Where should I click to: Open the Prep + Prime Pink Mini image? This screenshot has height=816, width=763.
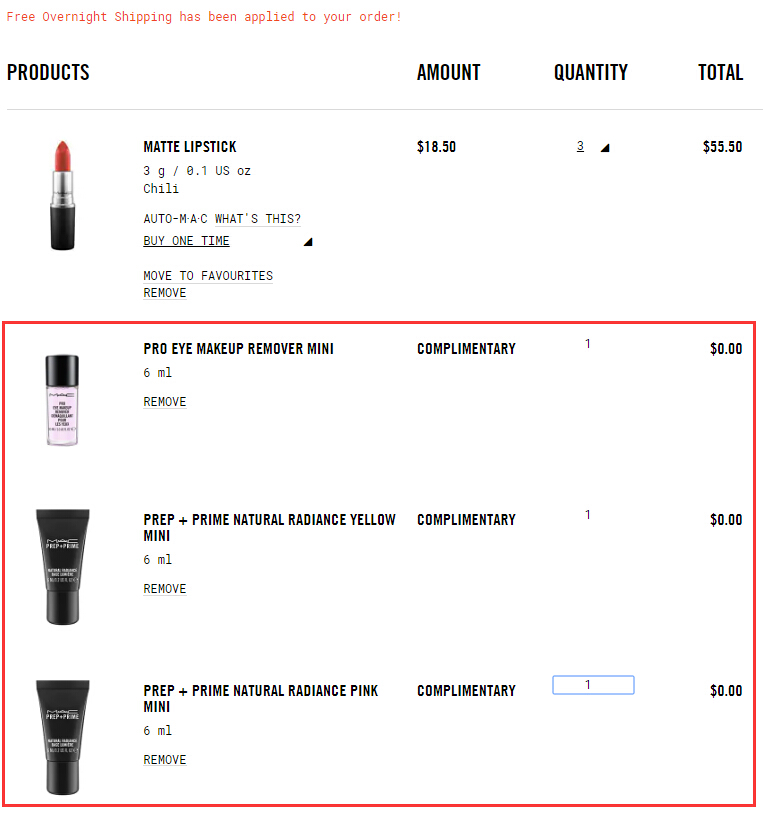(62, 737)
